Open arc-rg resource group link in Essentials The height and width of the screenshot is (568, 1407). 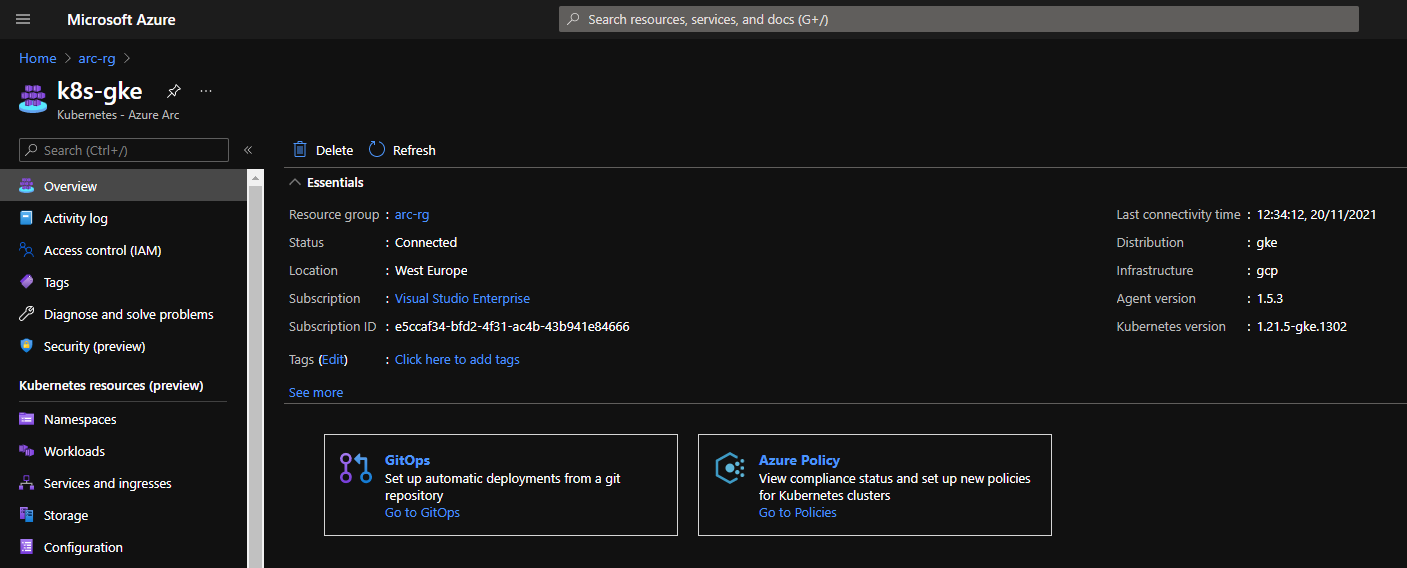pyautogui.click(x=412, y=214)
